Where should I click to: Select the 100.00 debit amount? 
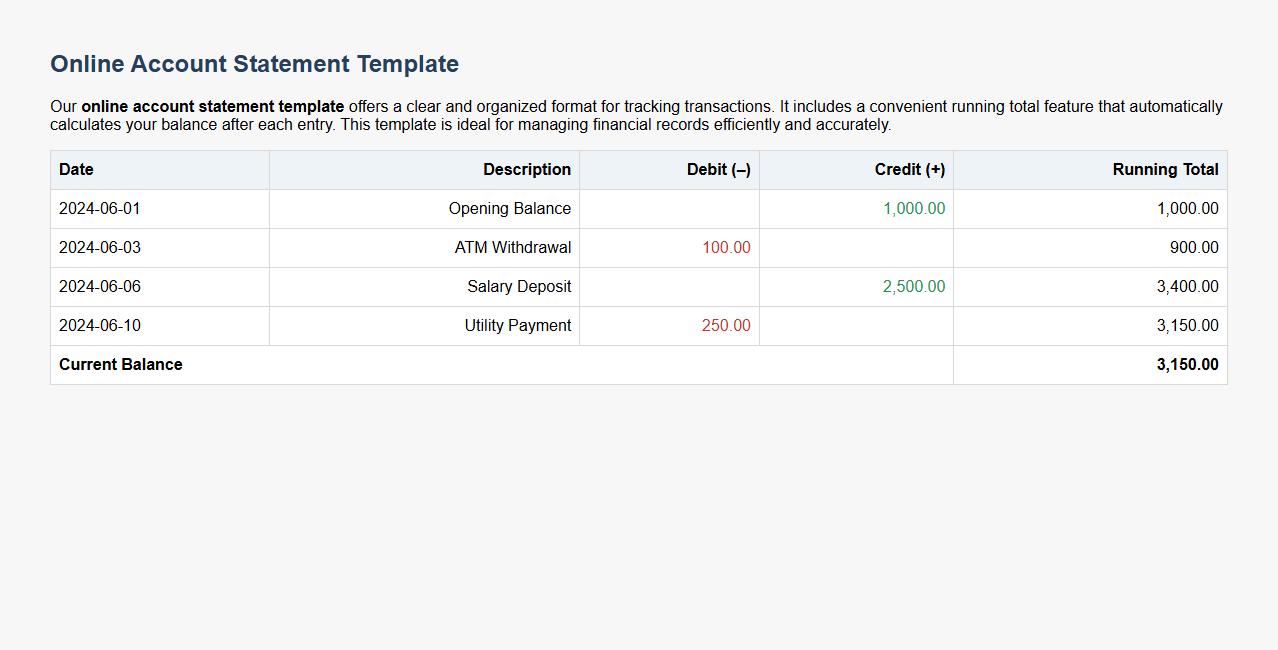[x=724, y=247]
